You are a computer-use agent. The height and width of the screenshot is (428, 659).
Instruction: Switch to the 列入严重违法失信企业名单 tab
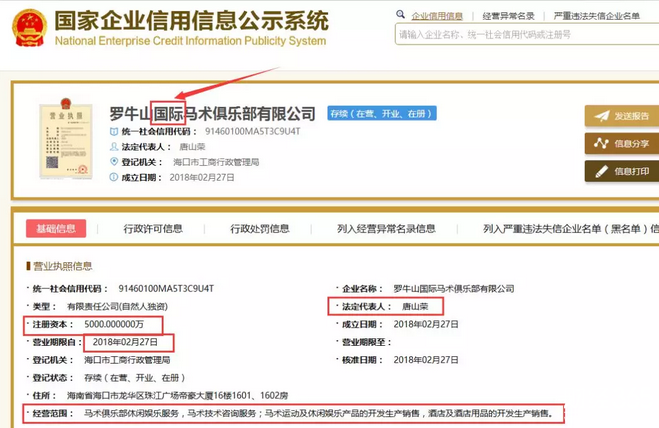click(571, 229)
